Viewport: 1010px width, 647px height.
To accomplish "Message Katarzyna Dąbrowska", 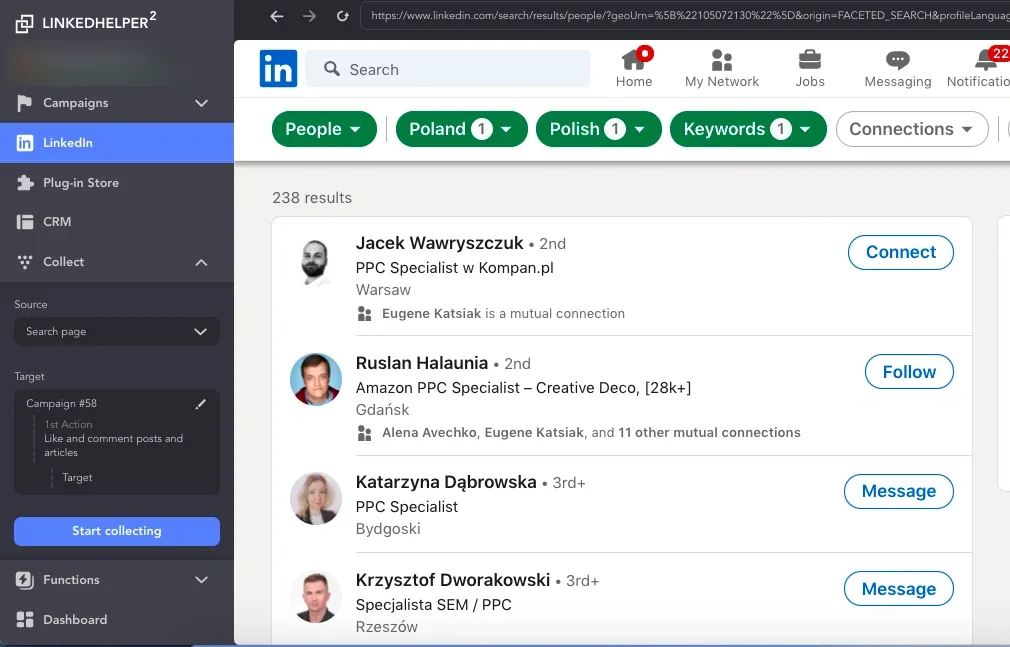I will 899,492.
